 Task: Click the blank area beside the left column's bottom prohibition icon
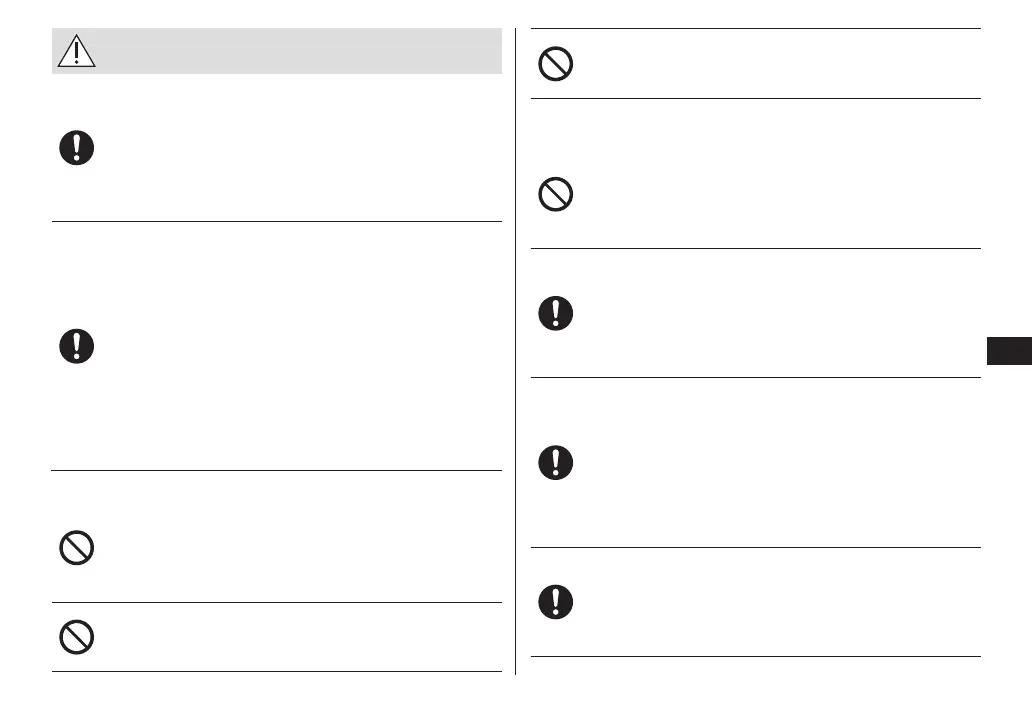(300, 637)
